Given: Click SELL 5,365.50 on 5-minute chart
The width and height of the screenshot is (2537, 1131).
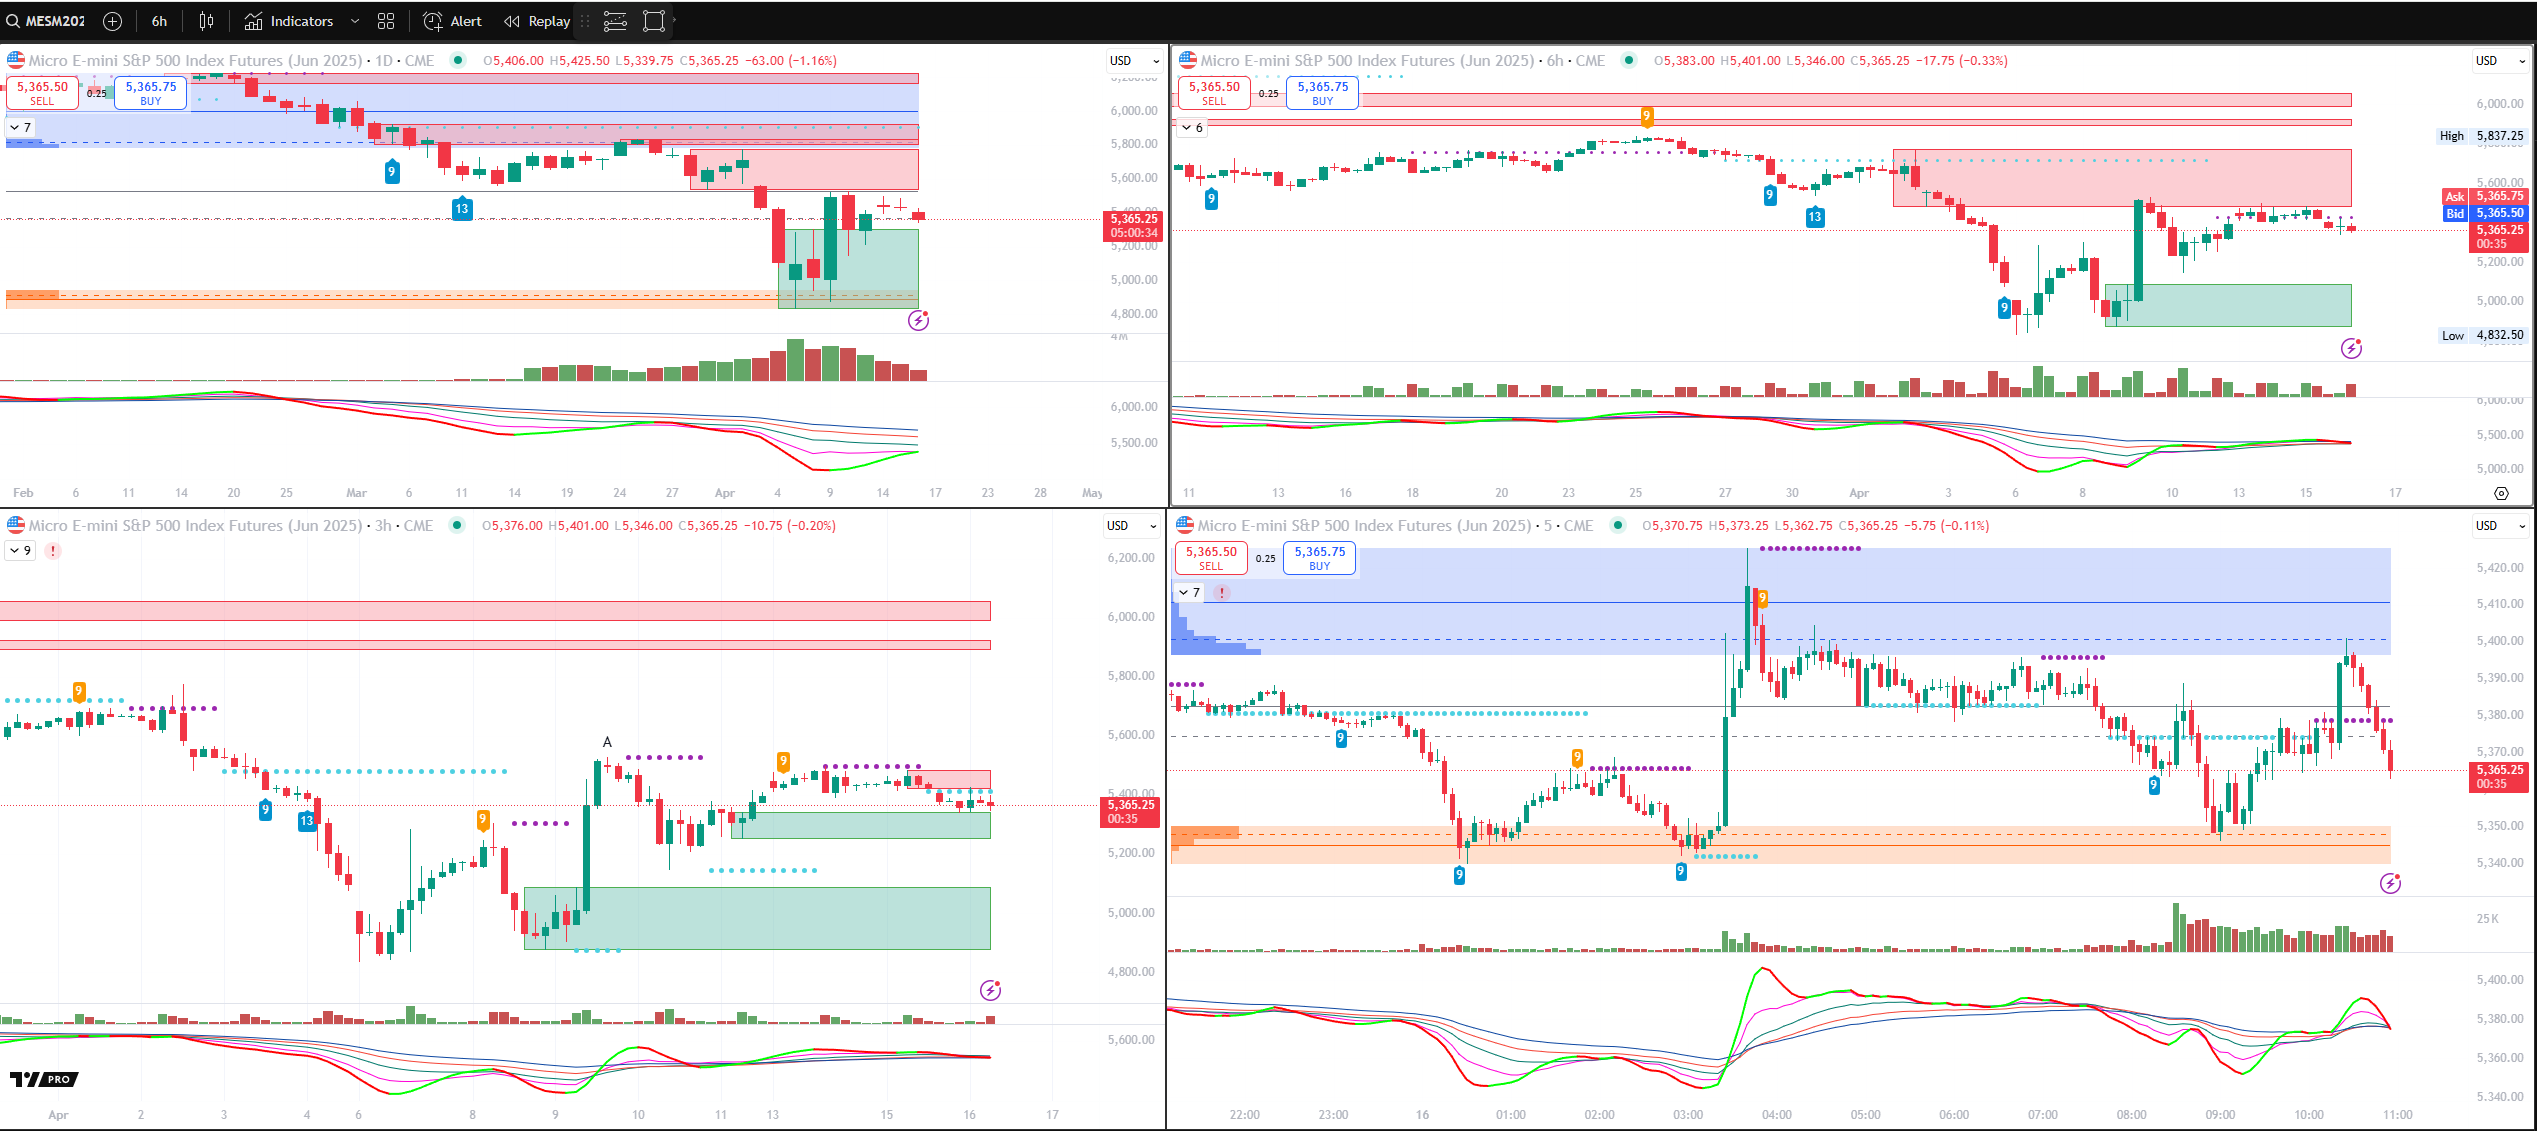Looking at the screenshot, I should [x=1211, y=558].
